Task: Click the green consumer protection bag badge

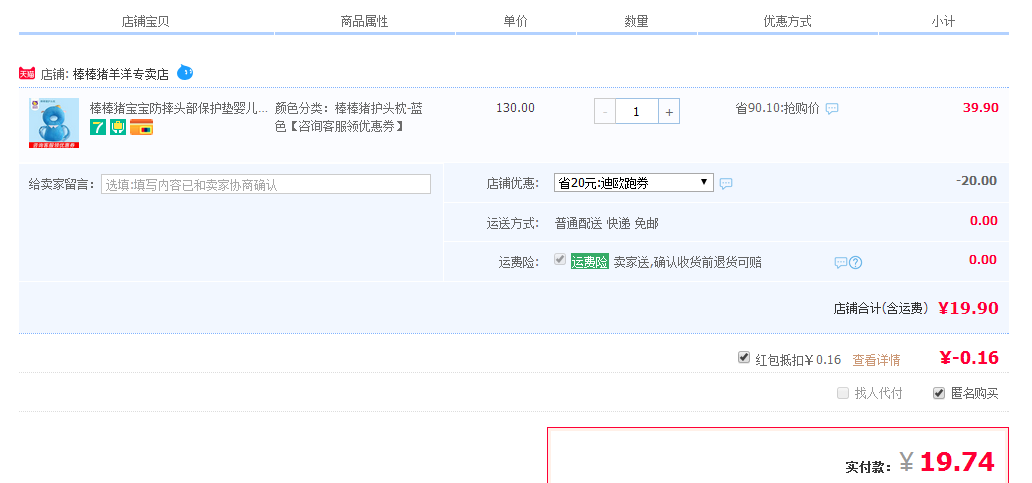Action: pos(118,127)
